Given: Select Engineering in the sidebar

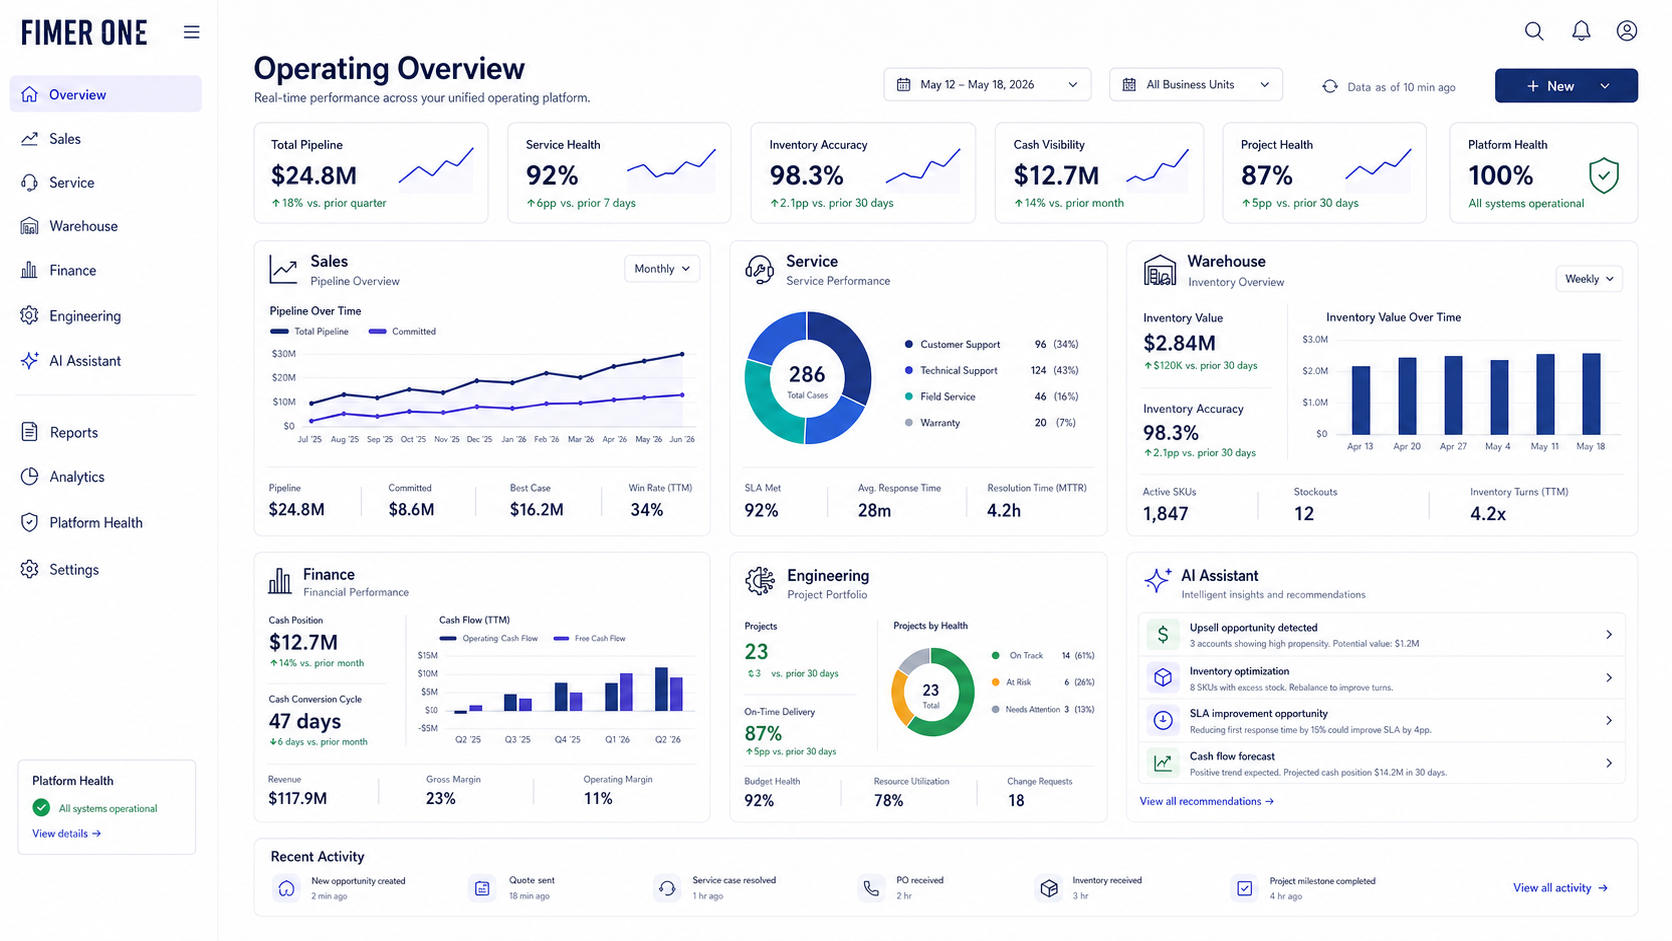Looking at the screenshot, I should pos(105,316).
